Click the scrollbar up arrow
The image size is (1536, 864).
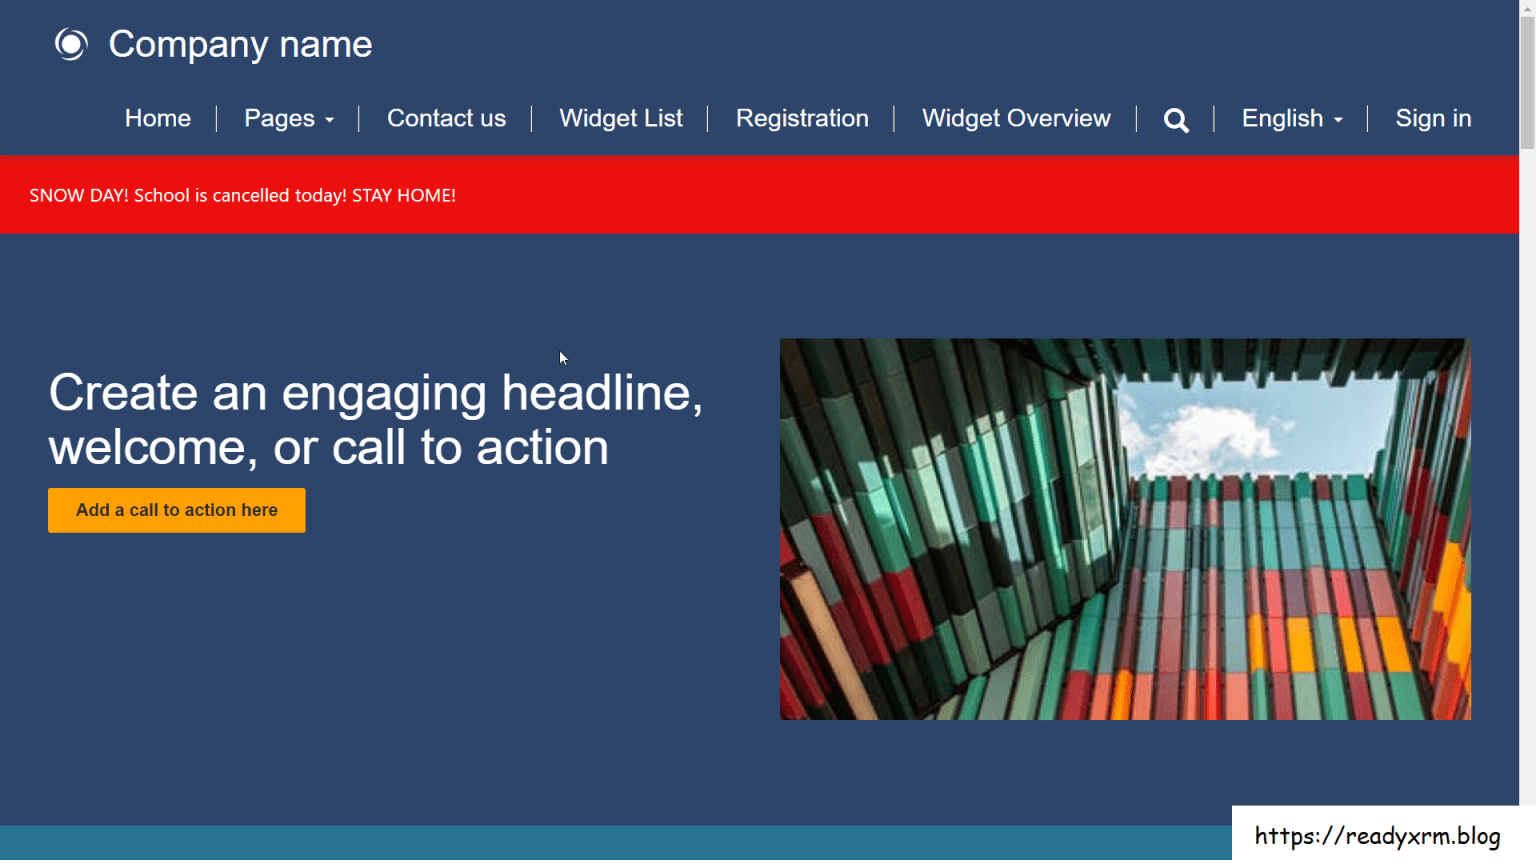coord(1528,8)
